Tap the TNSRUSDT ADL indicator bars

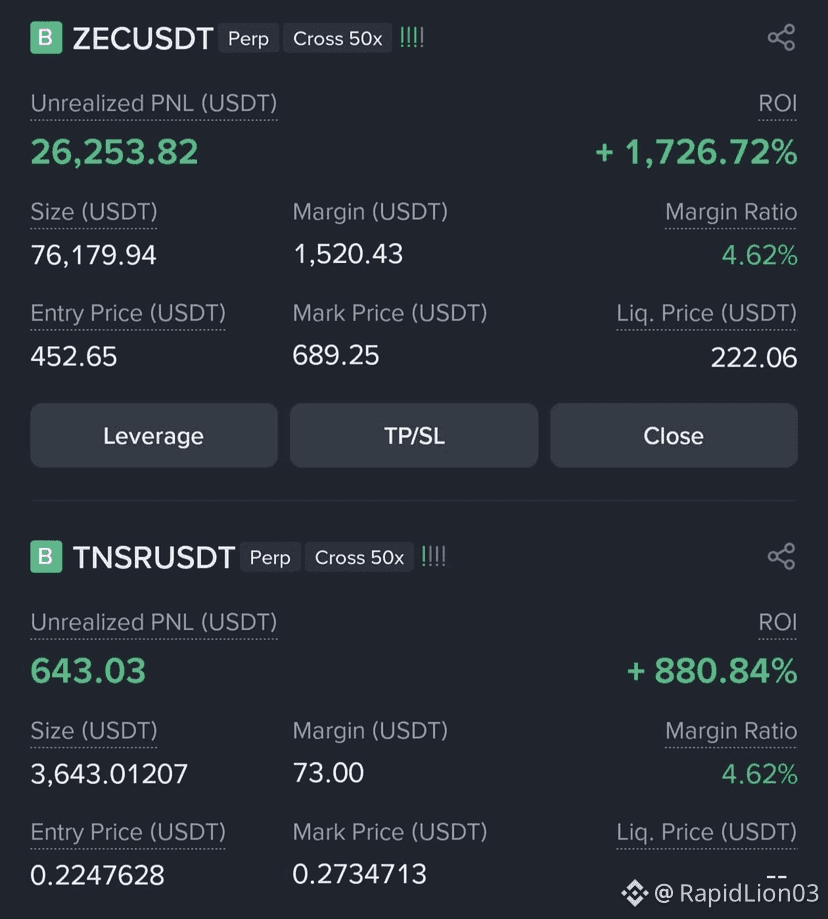coord(434,557)
